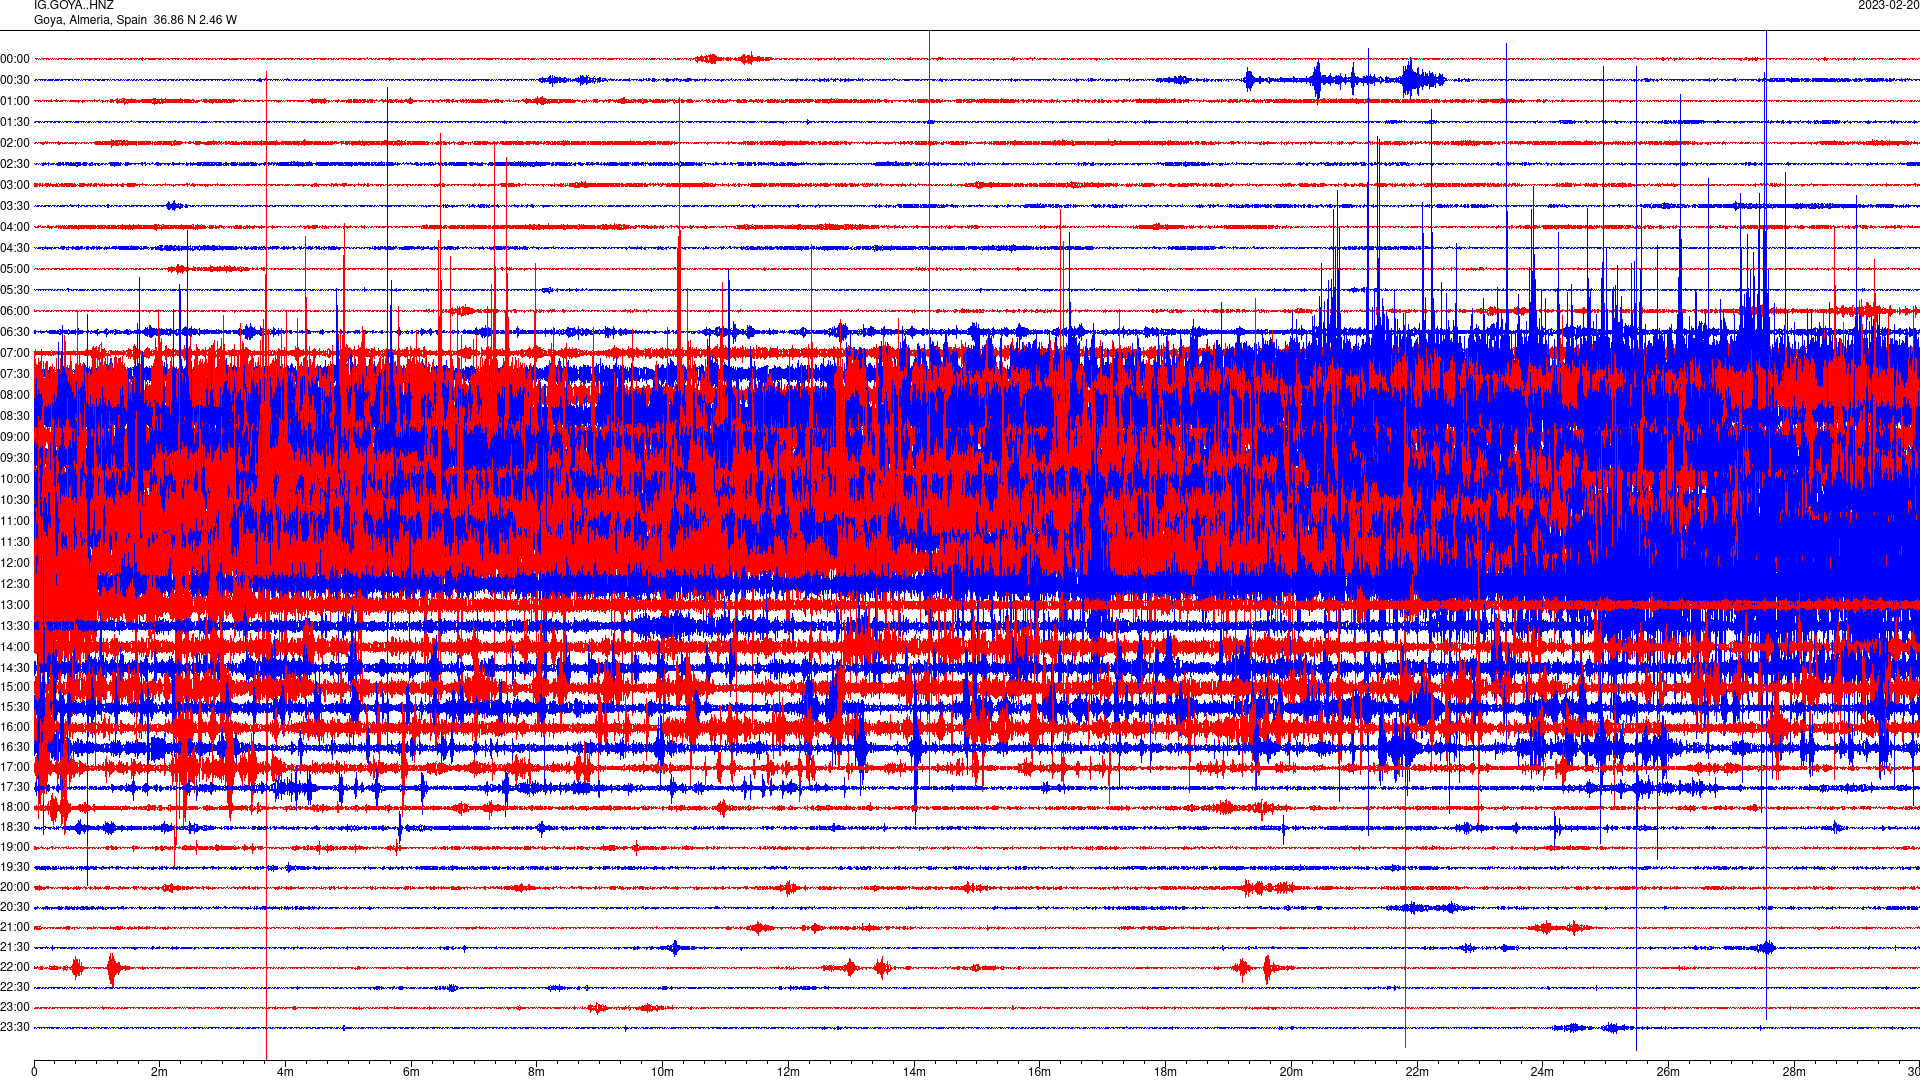Select the 22:30 trace time label
The width and height of the screenshot is (1920, 1080).
click(15, 987)
